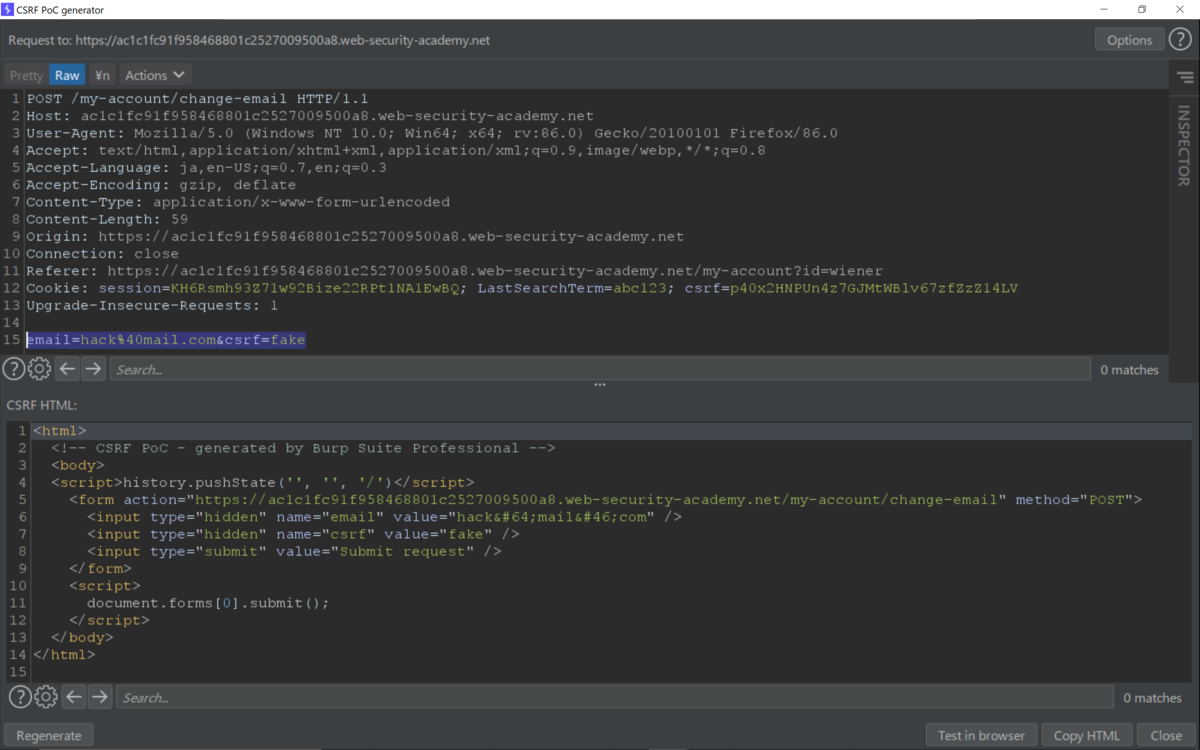Go to next match in CSRF HTML search
The height and width of the screenshot is (750, 1200).
click(100, 697)
